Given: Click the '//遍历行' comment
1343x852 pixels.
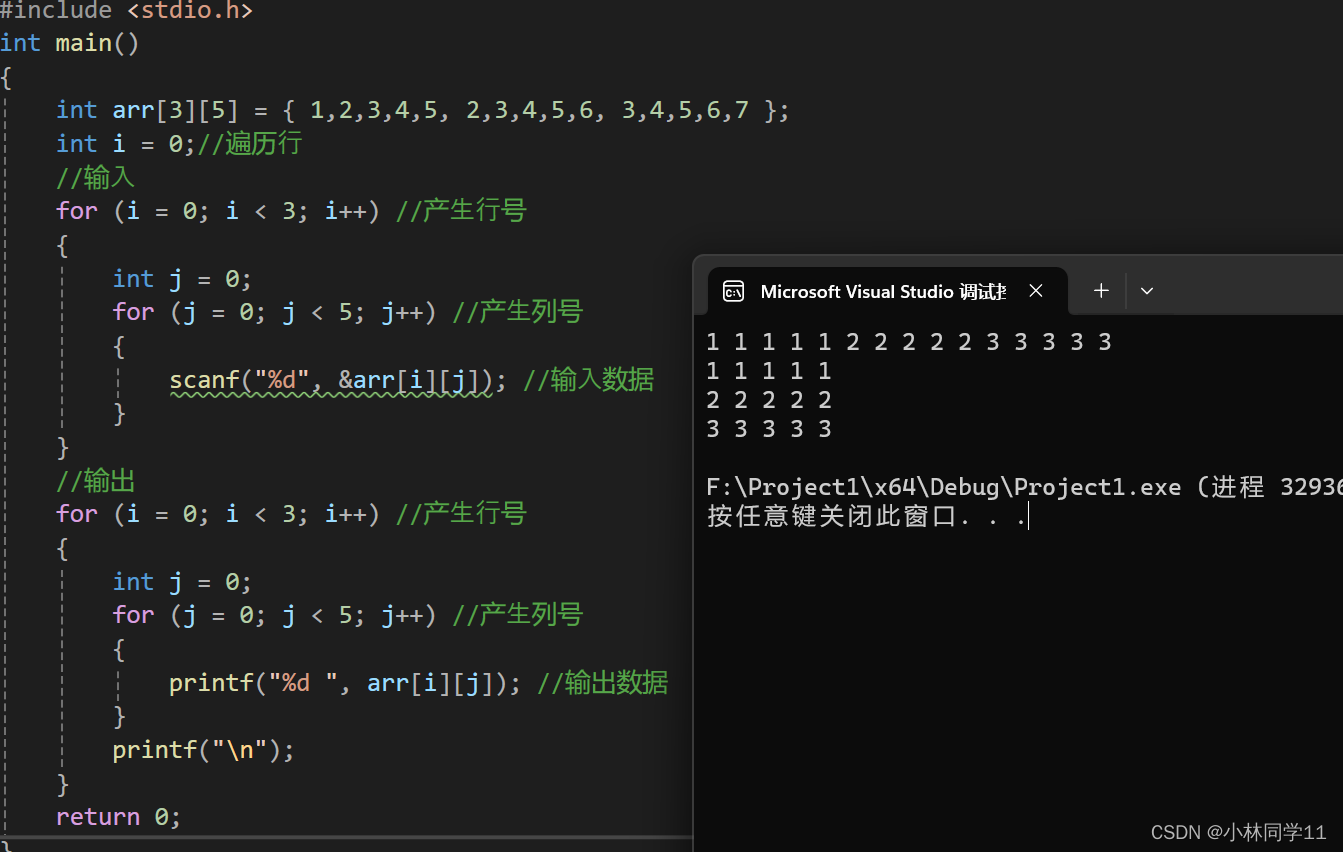Looking at the screenshot, I should point(249,144).
